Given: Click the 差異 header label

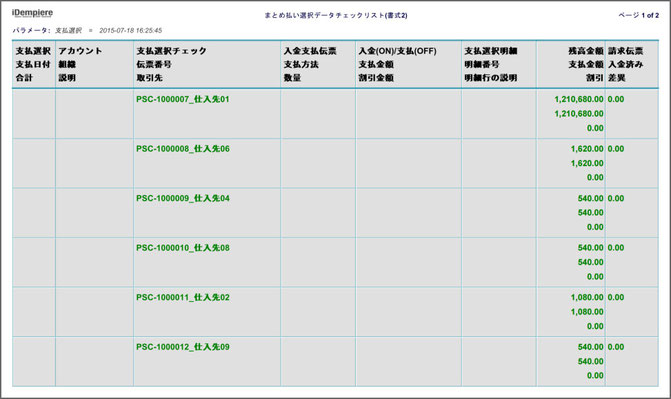Looking at the screenshot, I should coord(617,78).
